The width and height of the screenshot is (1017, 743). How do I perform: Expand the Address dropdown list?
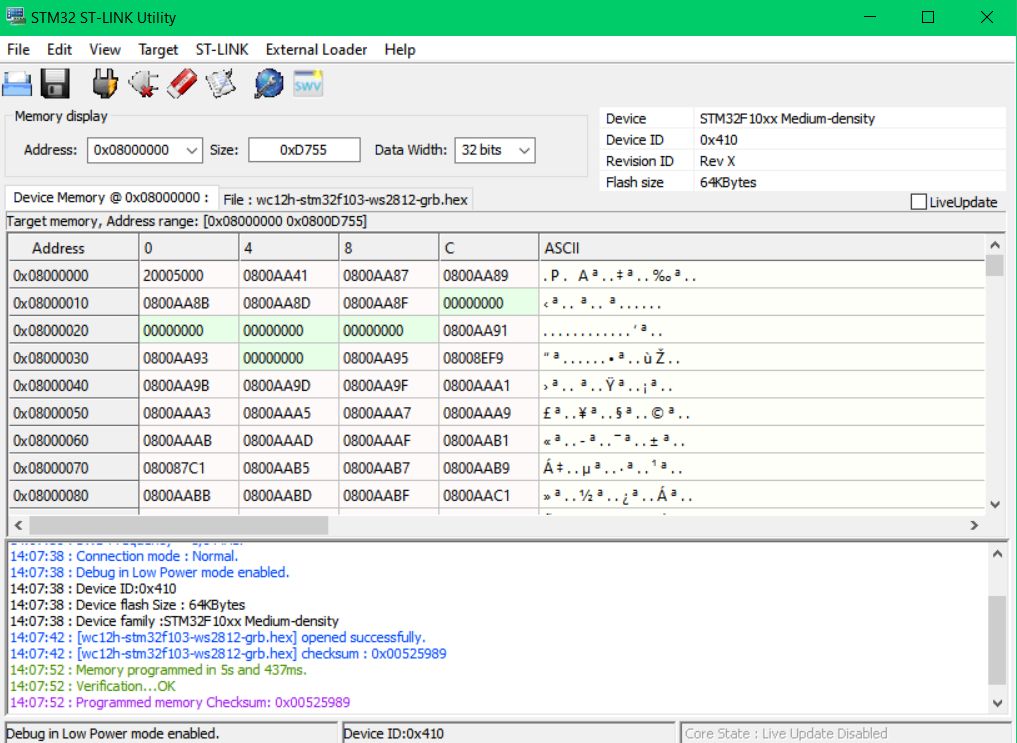pyautogui.click(x=192, y=150)
